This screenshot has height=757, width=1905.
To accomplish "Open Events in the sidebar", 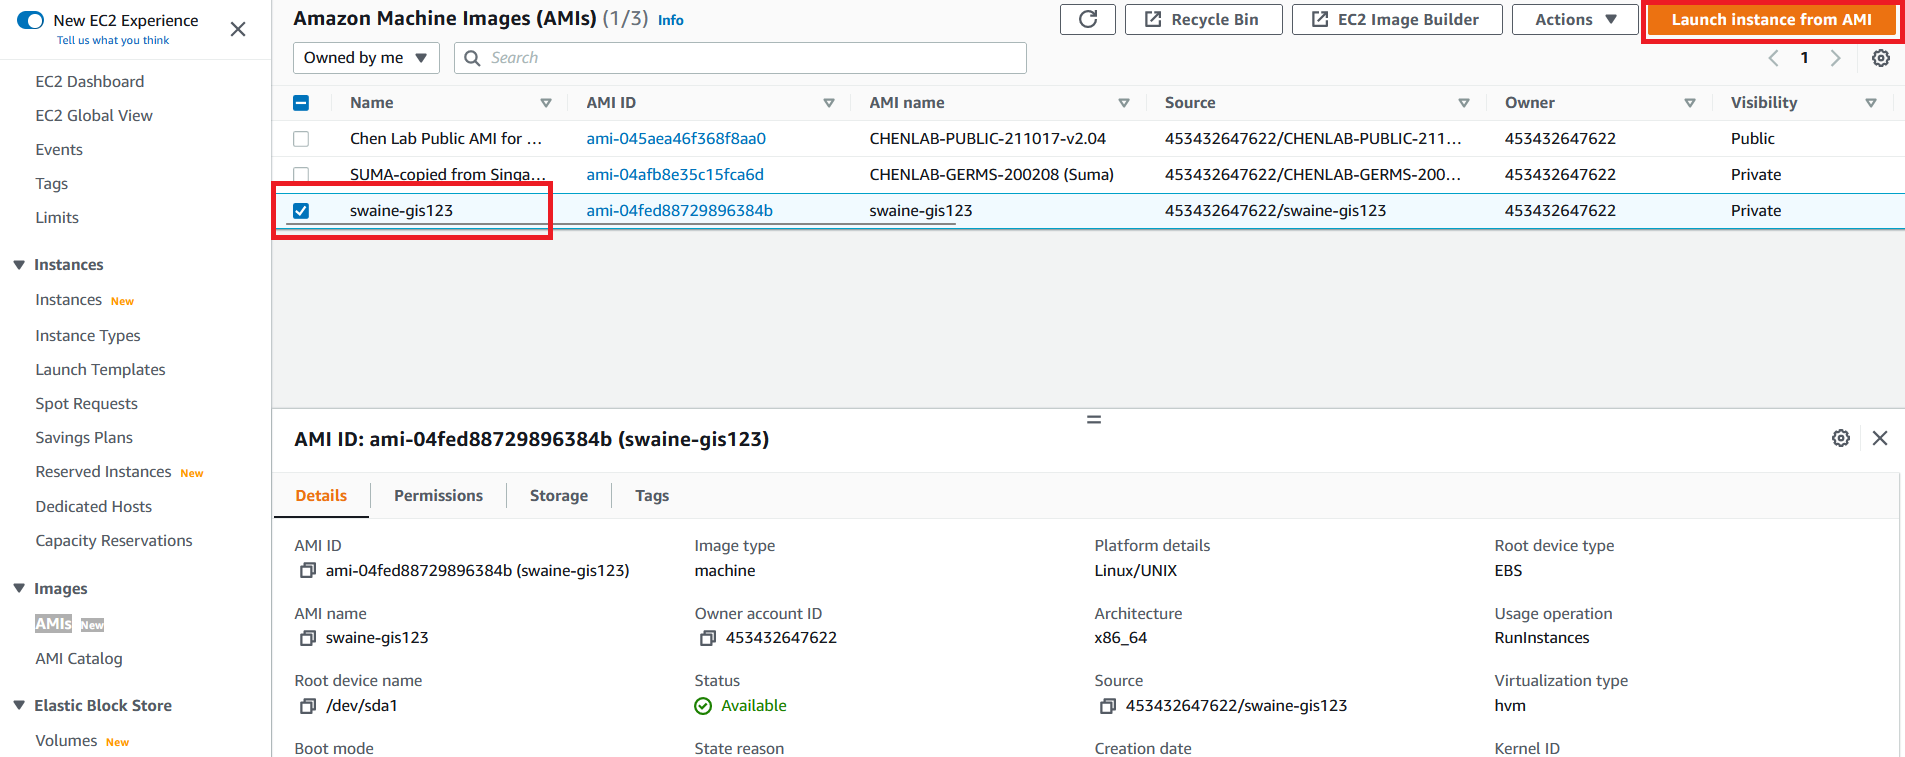I will pos(59,150).
